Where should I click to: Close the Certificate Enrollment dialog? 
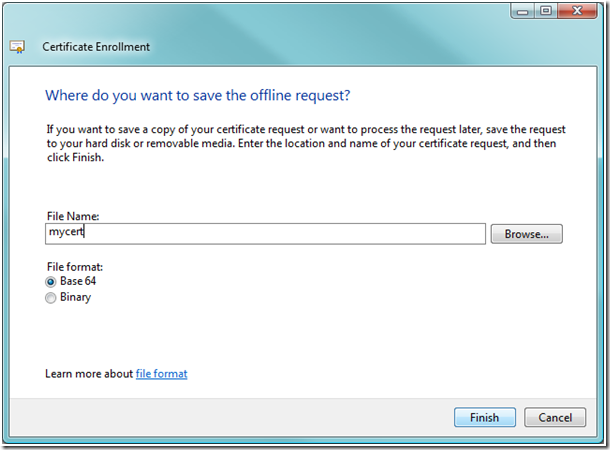577,11
